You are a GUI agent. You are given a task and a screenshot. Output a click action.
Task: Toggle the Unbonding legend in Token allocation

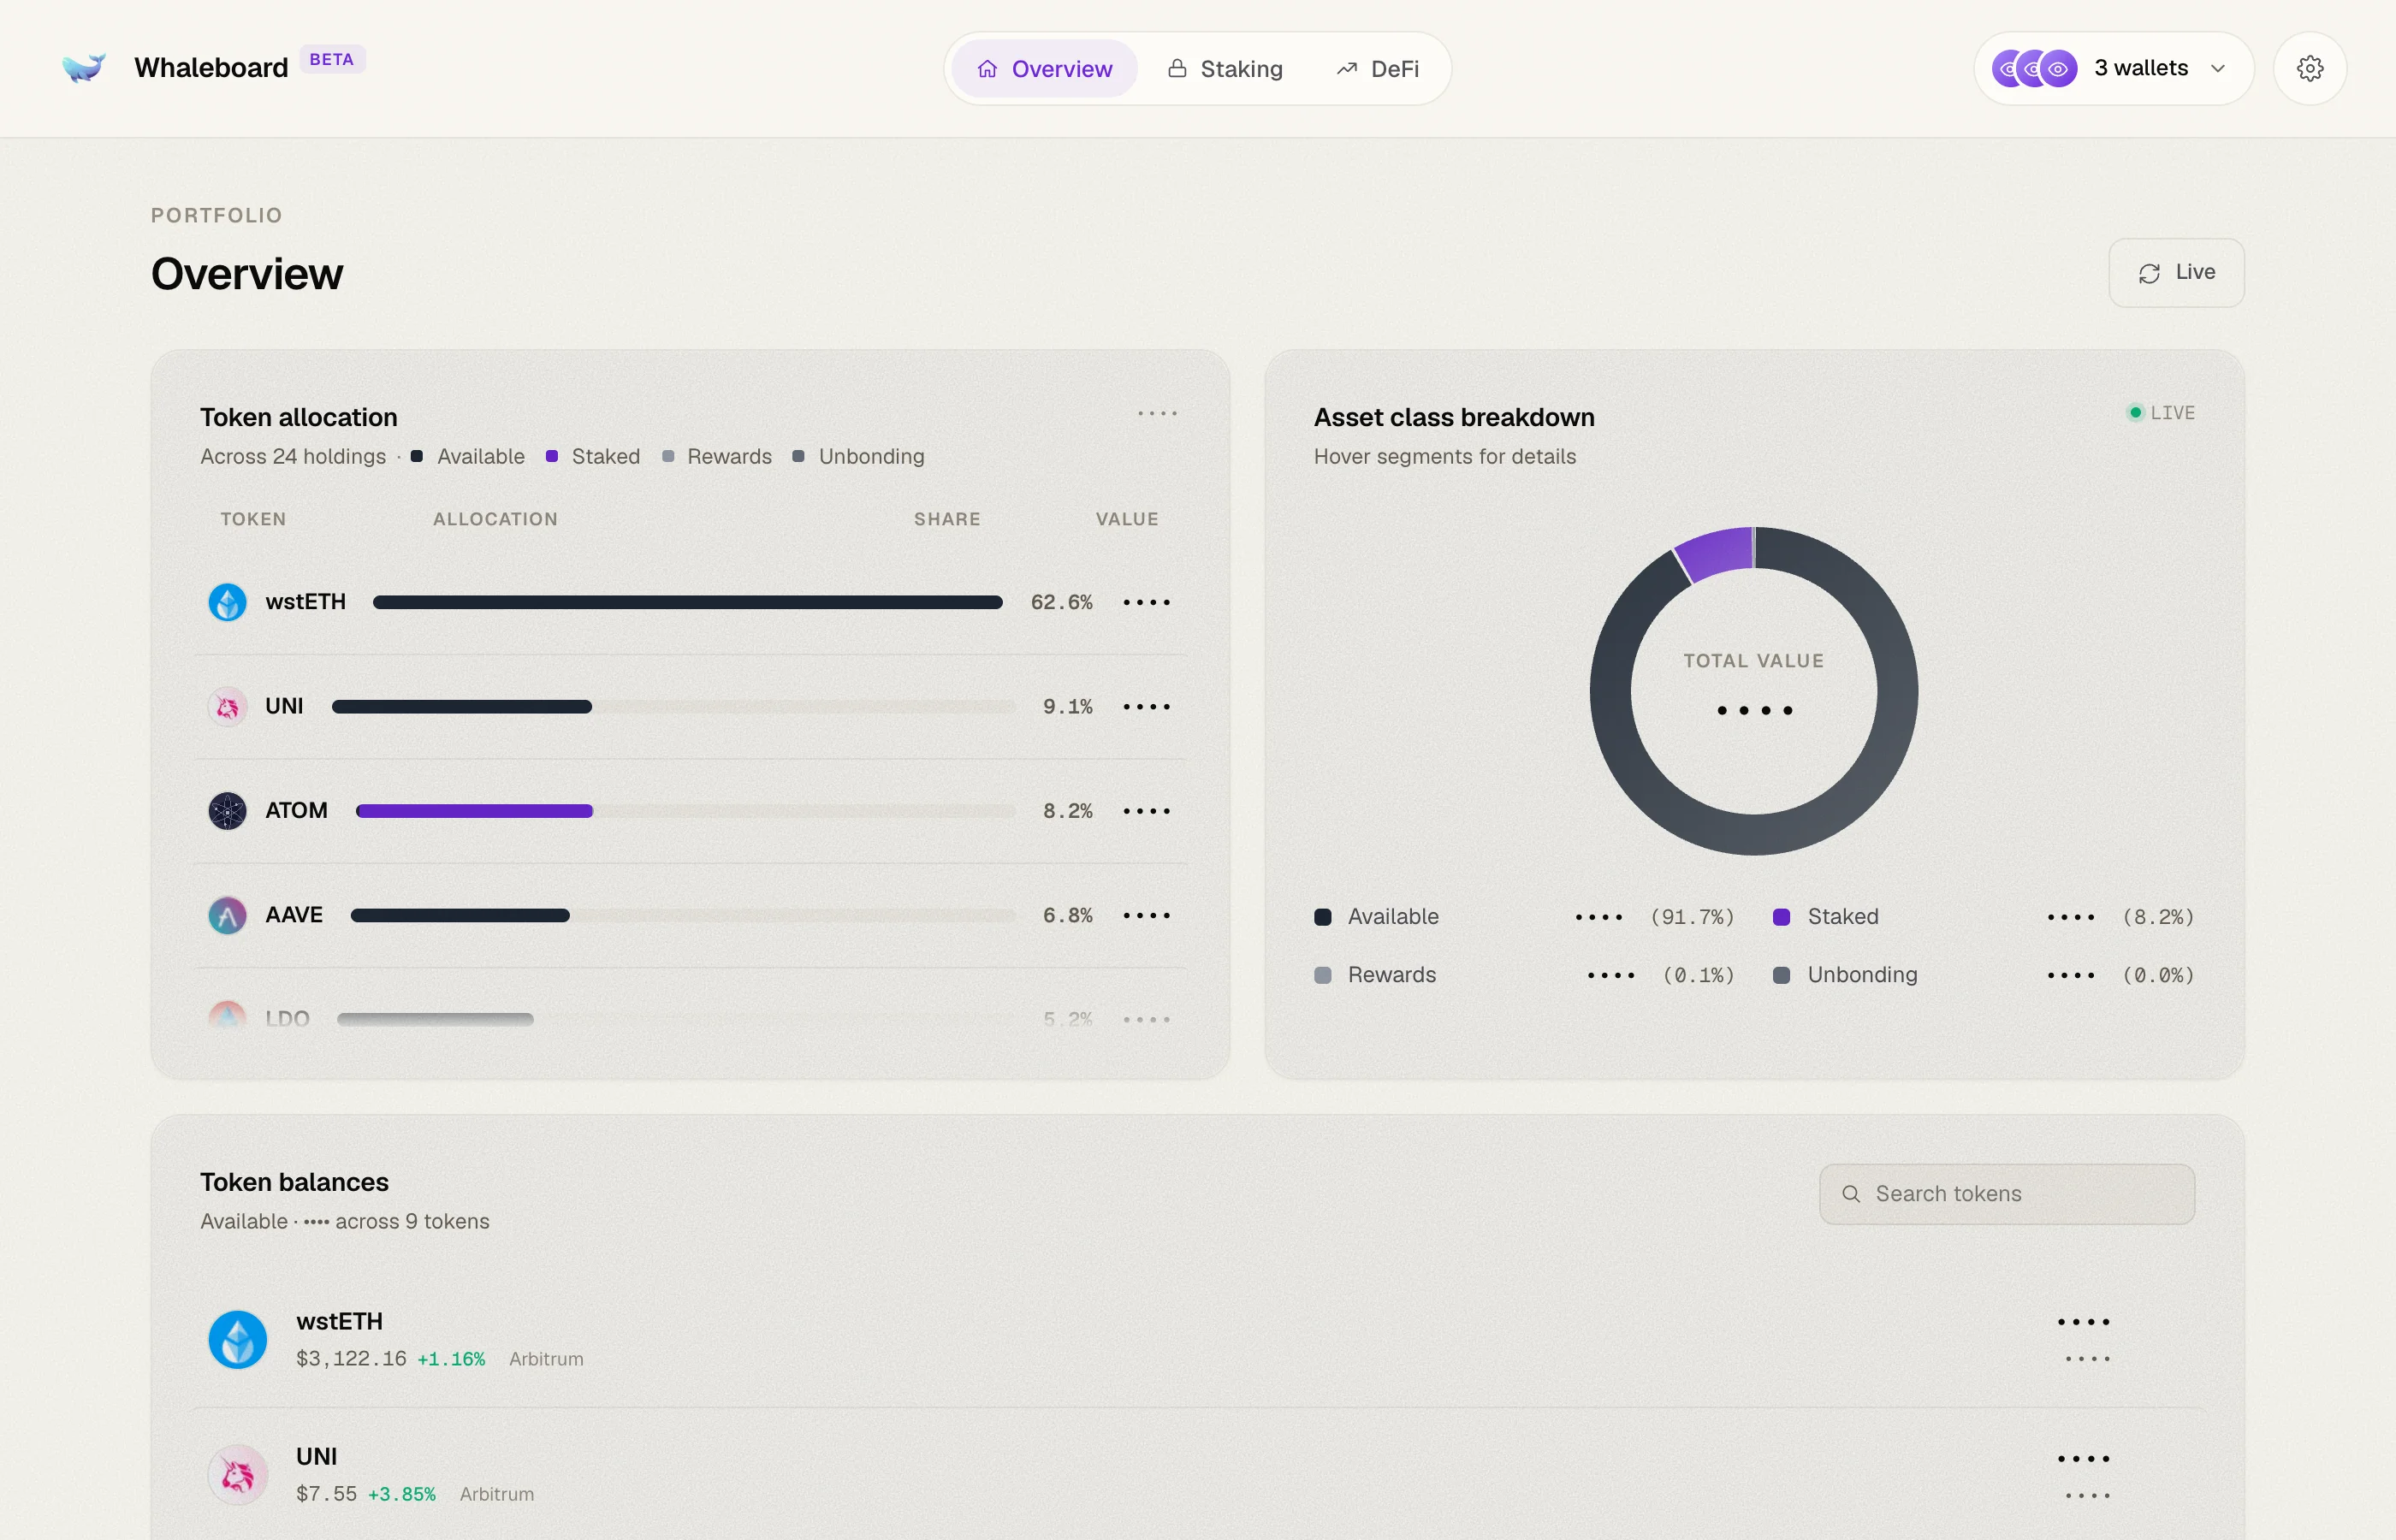tap(858, 456)
